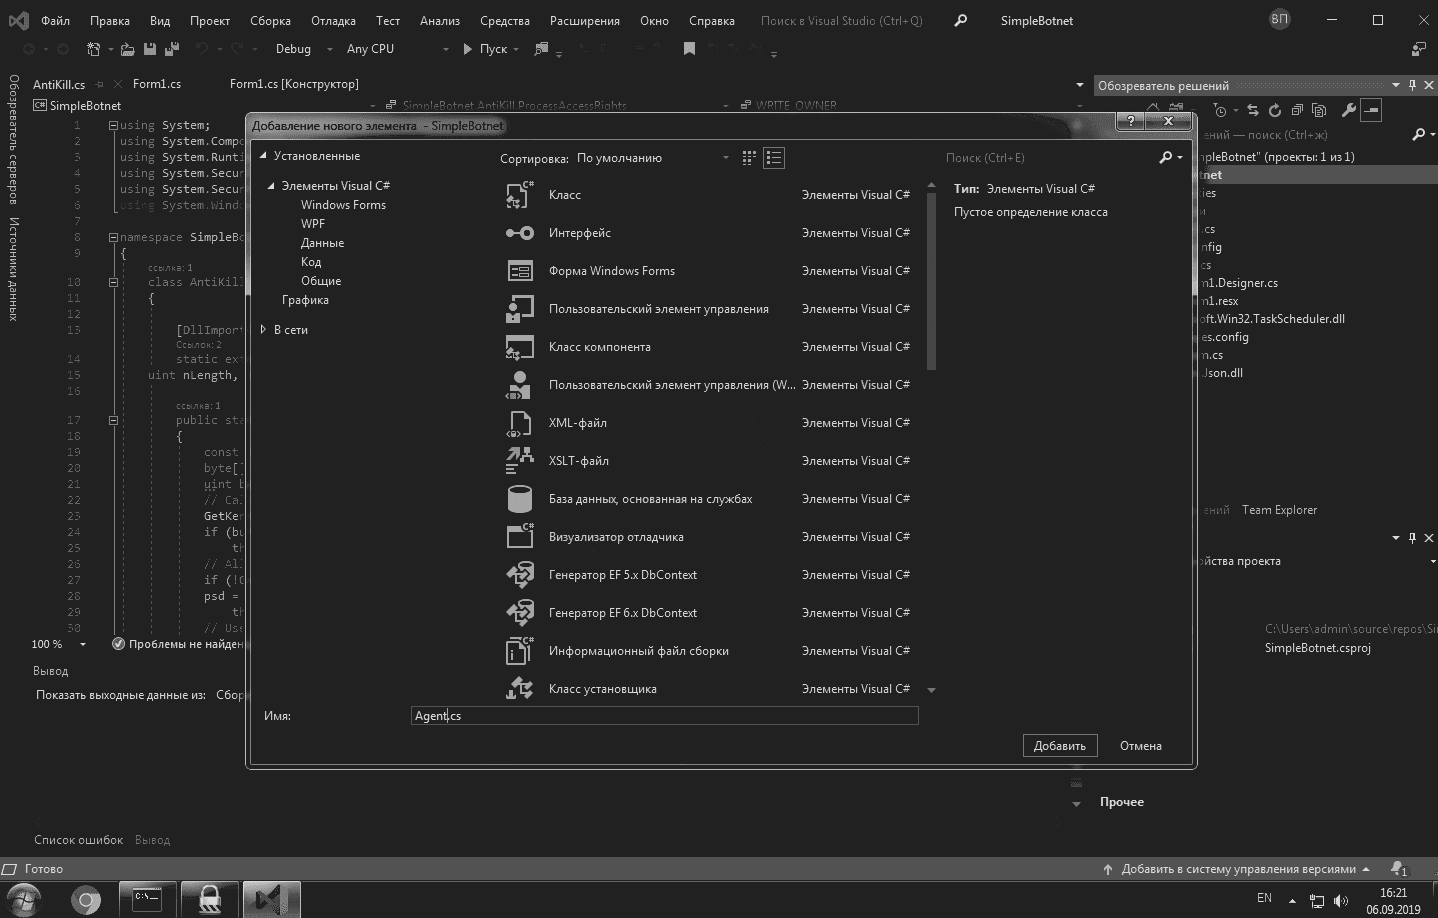This screenshot has width=1438, height=918.
Task: Open the dialog help question-mark button
Action: pyautogui.click(x=1130, y=121)
